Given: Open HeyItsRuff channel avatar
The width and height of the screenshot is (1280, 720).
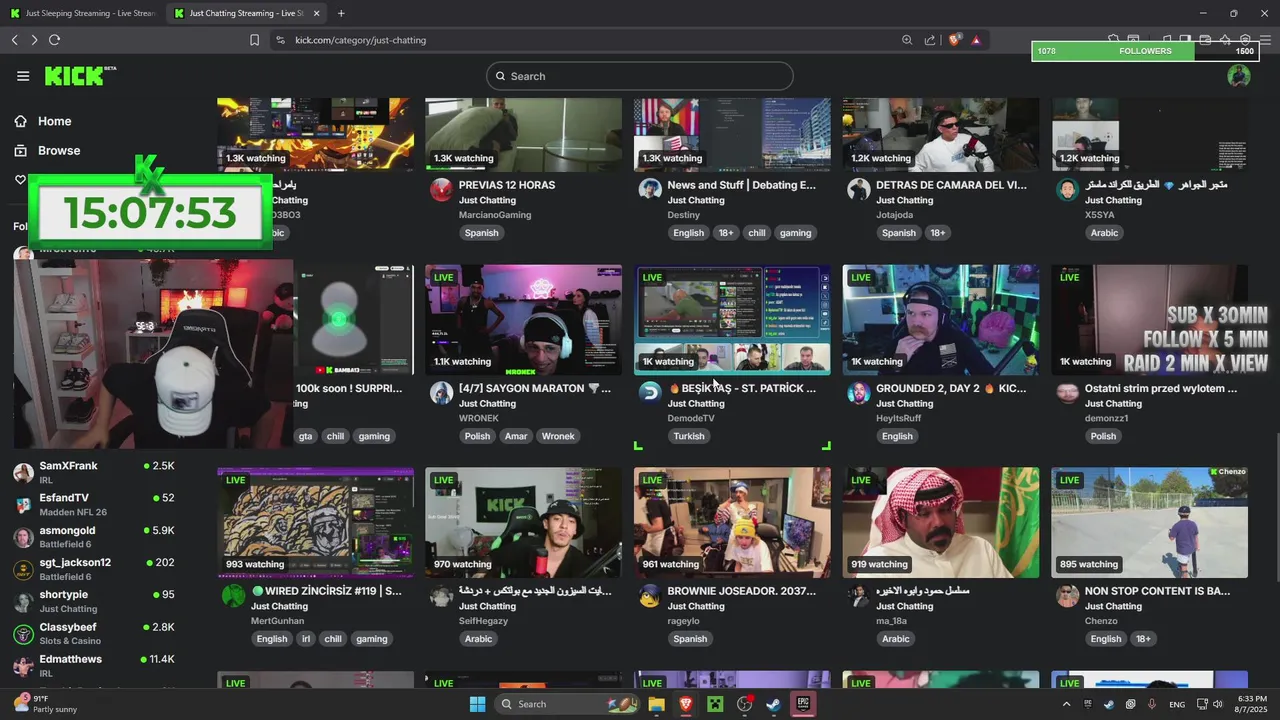Looking at the screenshot, I should pos(858,393).
